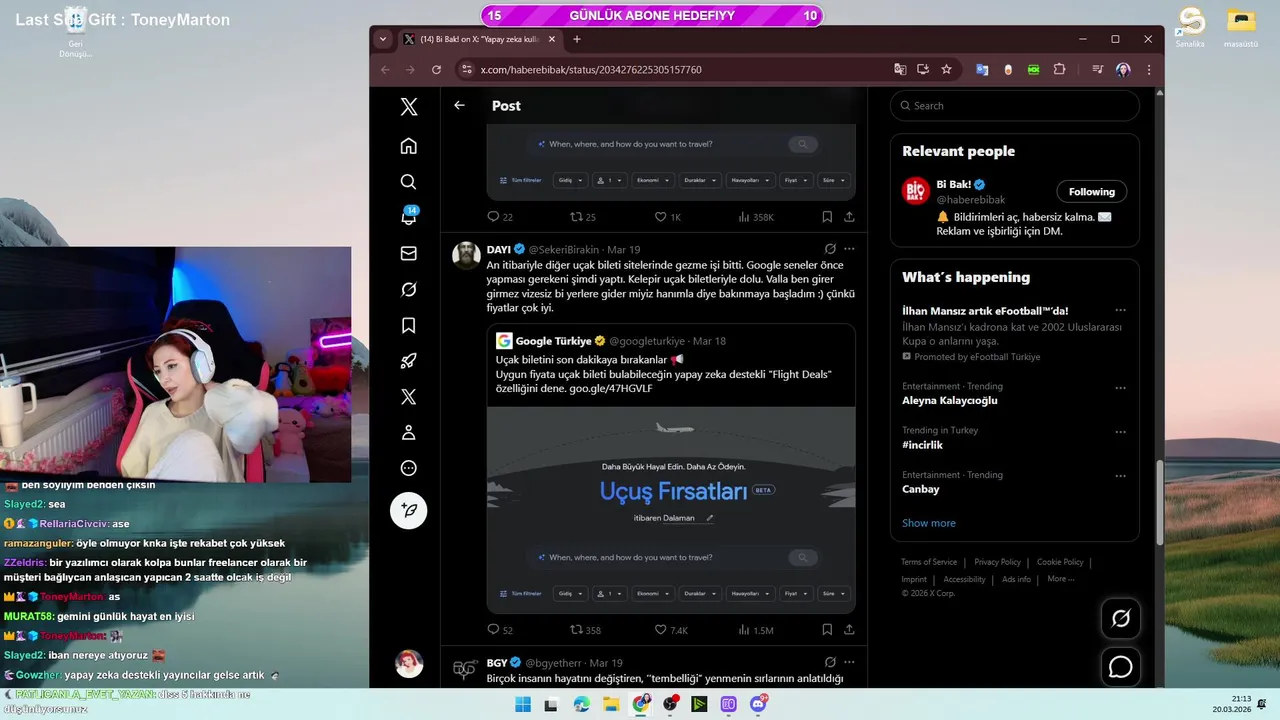Open Bookmarks in X sidebar
Image resolution: width=1280 pixels, height=720 pixels.
(x=408, y=325)
